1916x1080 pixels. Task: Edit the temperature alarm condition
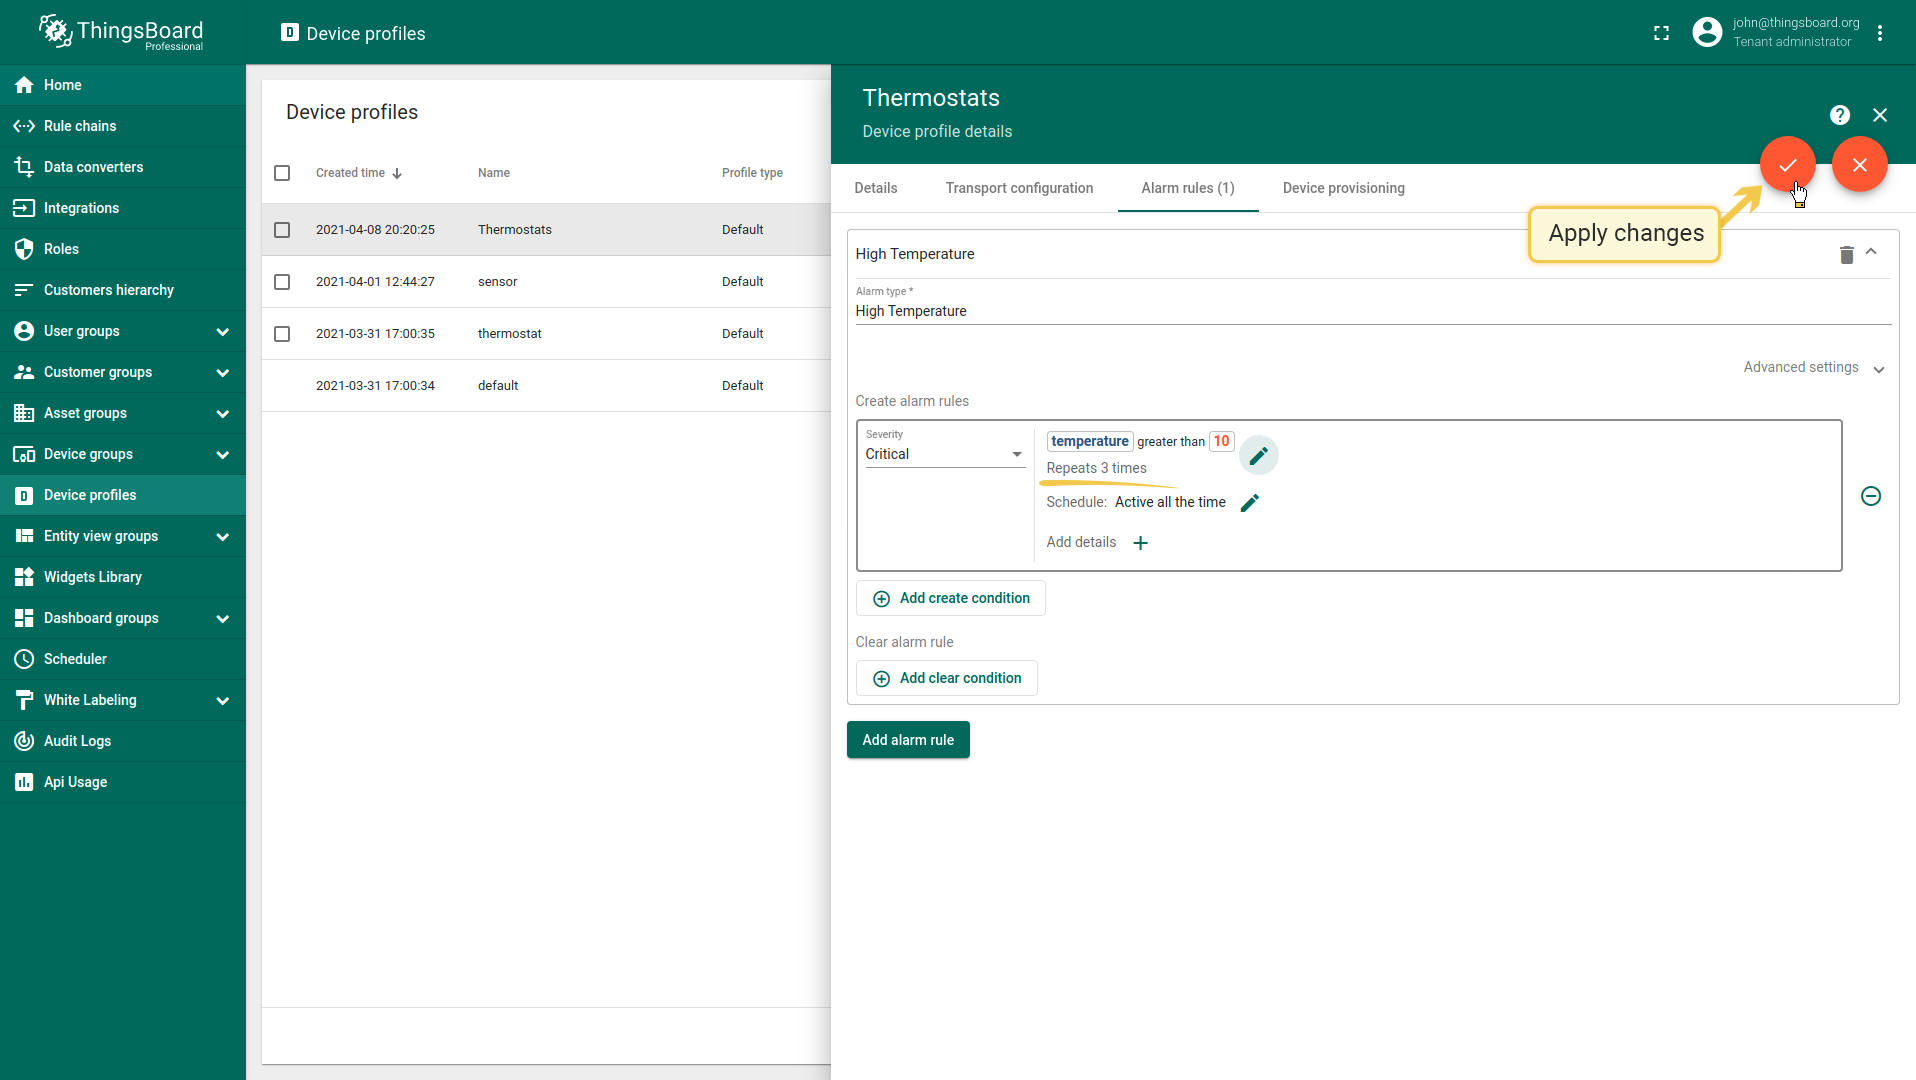1258,456
